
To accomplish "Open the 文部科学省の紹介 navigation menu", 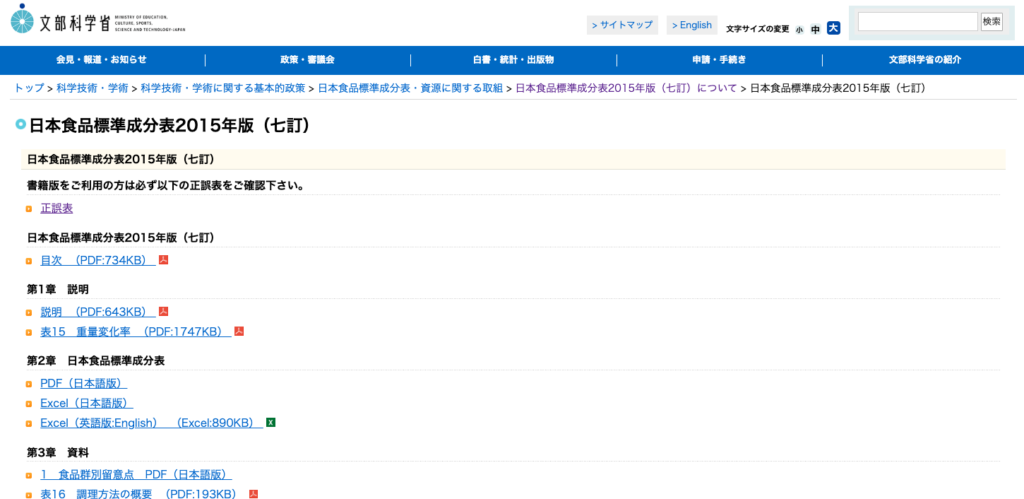I will click(924, 60).
